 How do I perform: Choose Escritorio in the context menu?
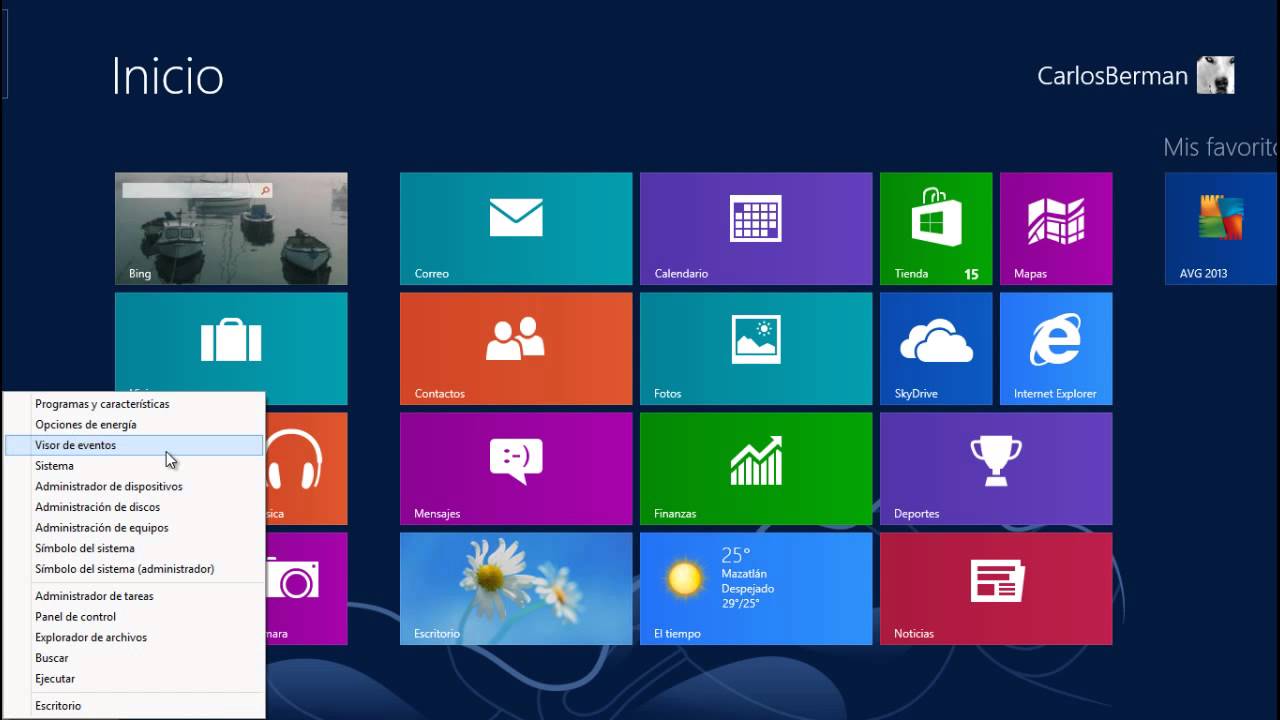coord(134,706)
